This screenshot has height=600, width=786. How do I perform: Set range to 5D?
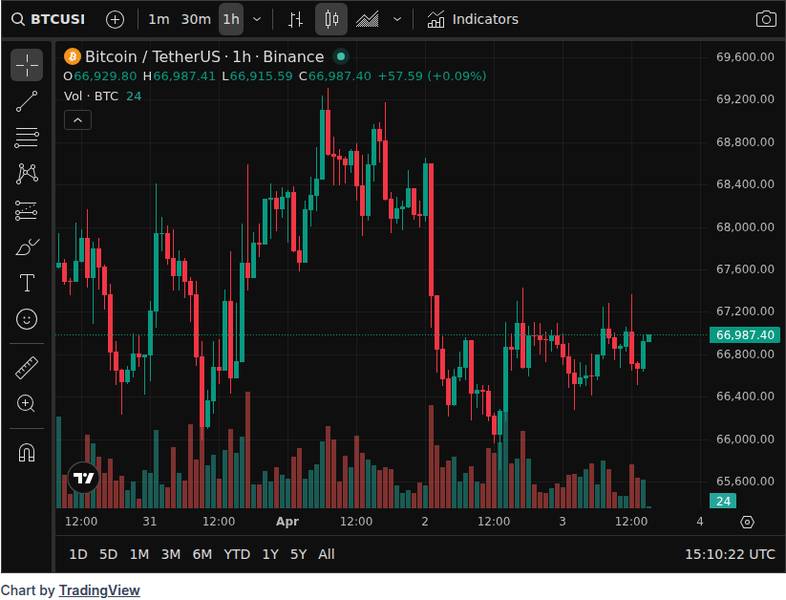(x=108, y=554)
